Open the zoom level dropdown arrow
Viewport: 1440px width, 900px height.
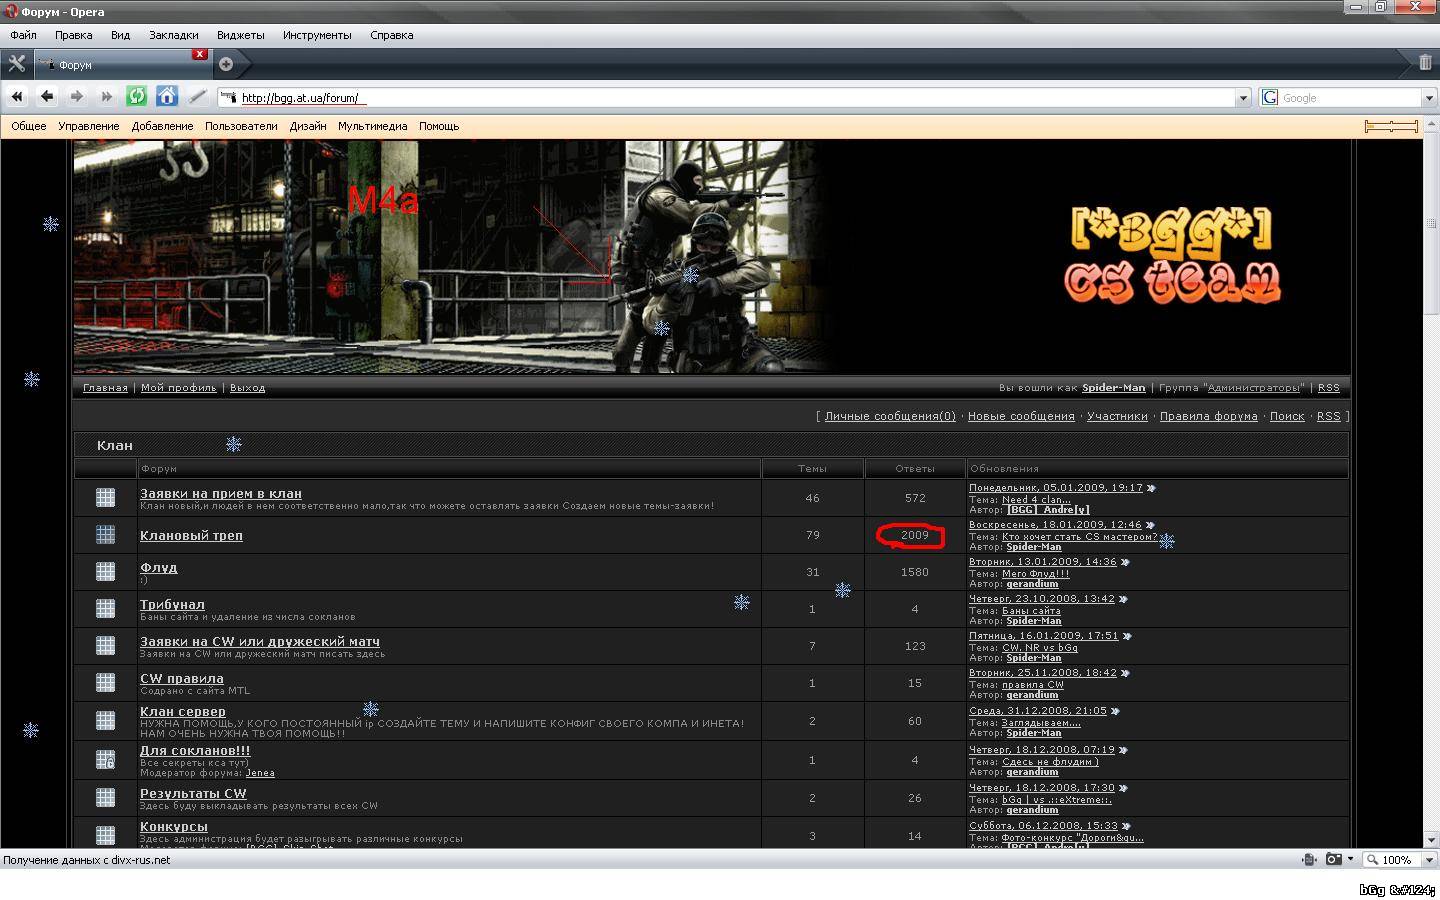click(1429, 859)
